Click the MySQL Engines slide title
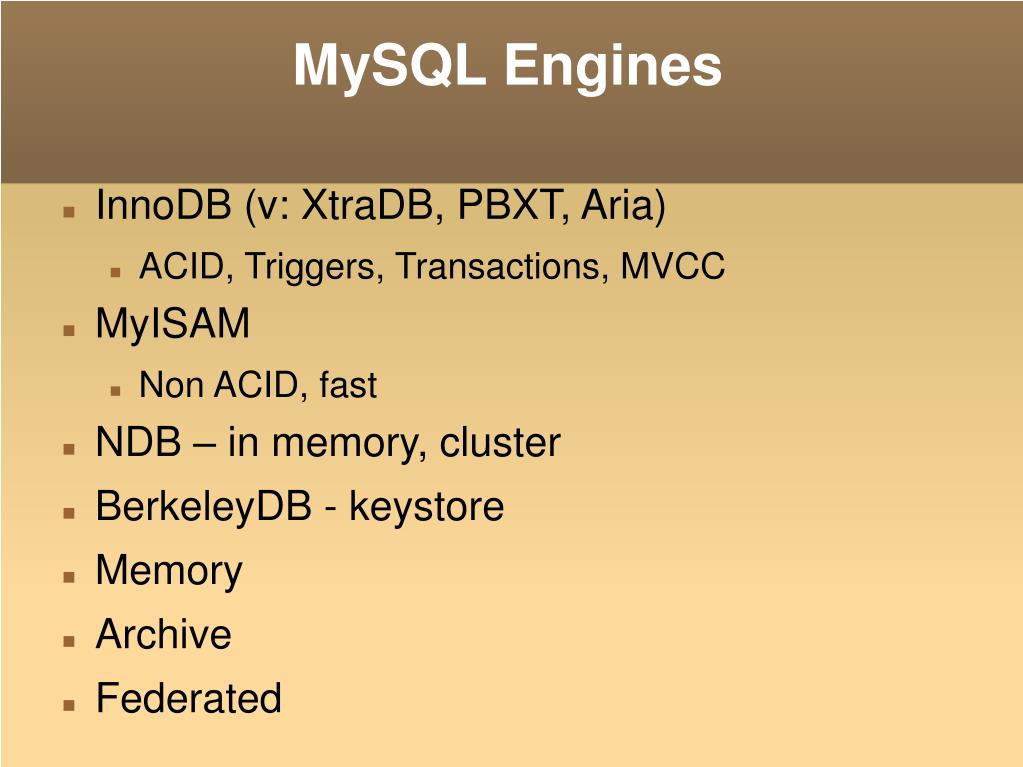The width and height of the screenshot is (1023, 767). (508, 66)
